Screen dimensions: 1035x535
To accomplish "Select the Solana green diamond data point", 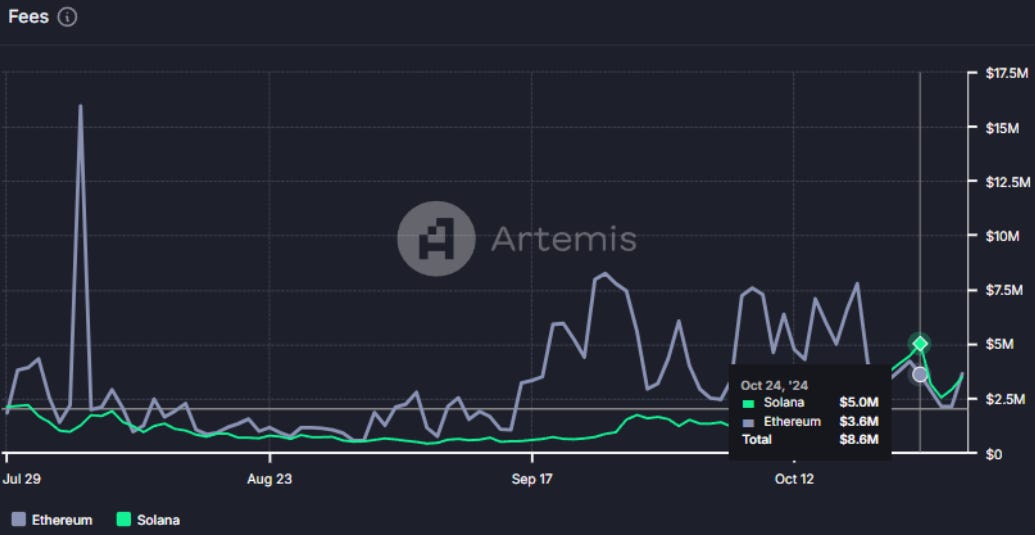I will click(x=919, y=343).
